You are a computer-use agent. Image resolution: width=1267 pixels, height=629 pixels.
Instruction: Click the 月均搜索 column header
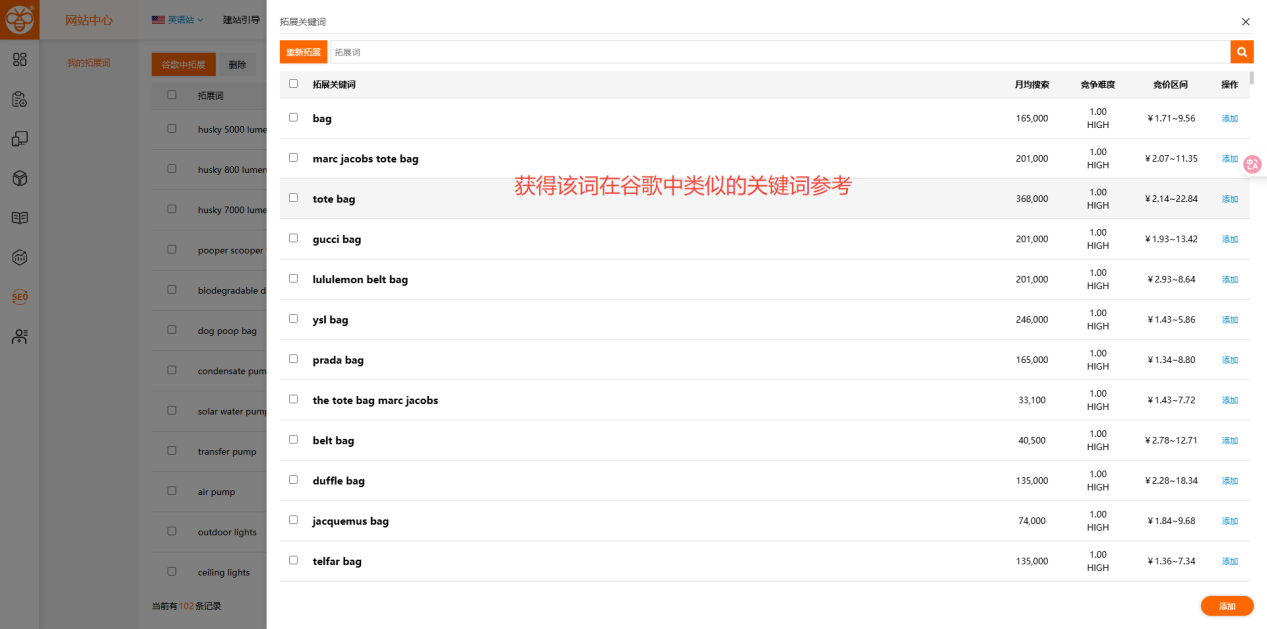tap(1032, 85)
